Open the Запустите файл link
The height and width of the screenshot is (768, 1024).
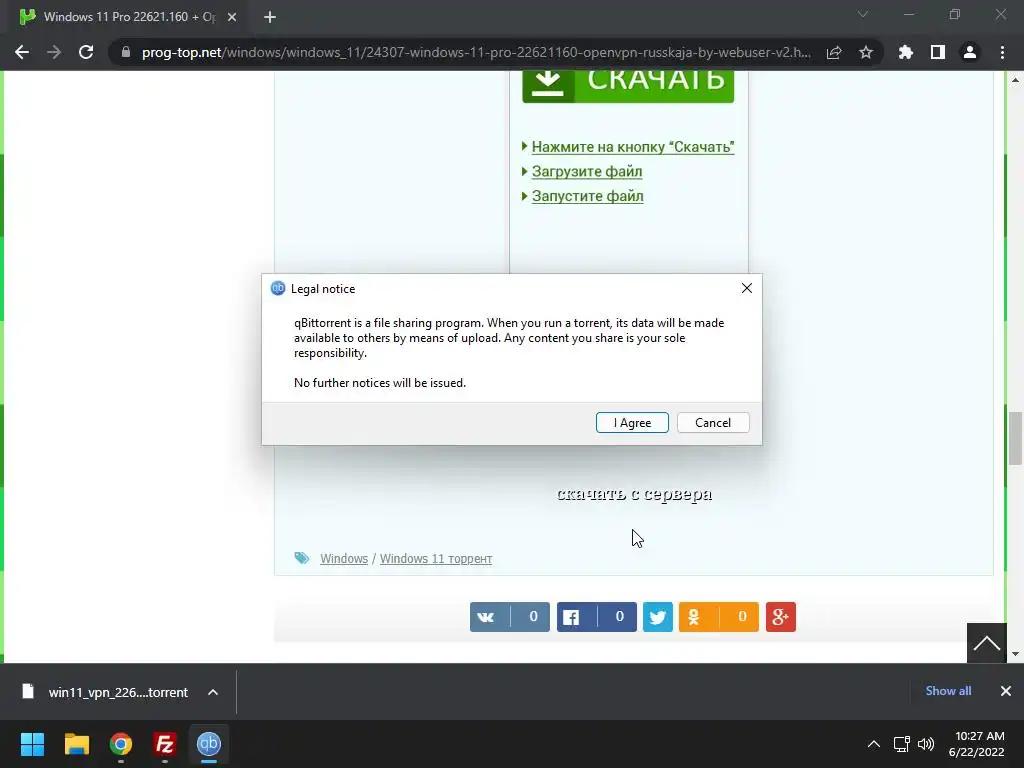point(587,196)
